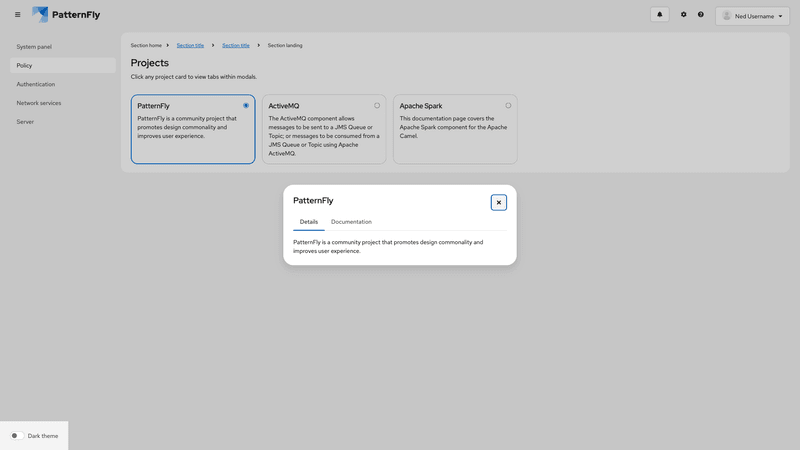Select the Apache Spark card radio button
Image resolution: width=800 pixels, height=450 pixels.
pyautogui.click(x=508, y=105)
